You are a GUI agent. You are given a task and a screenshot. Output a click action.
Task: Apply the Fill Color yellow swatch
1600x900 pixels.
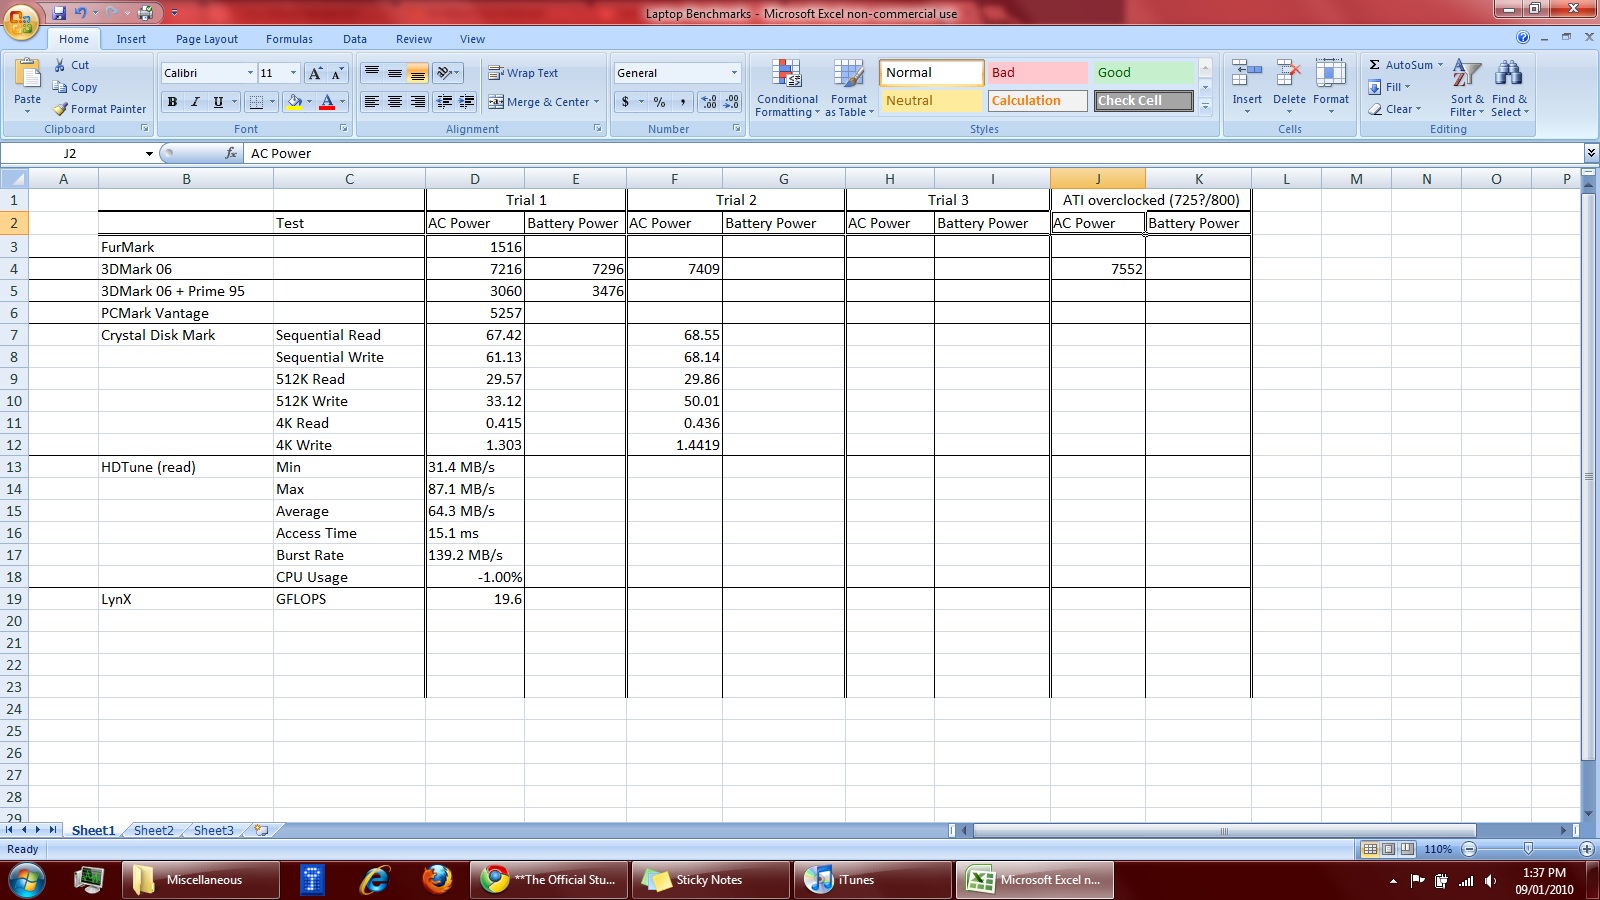pyautogui.click(x=294, y=102)
